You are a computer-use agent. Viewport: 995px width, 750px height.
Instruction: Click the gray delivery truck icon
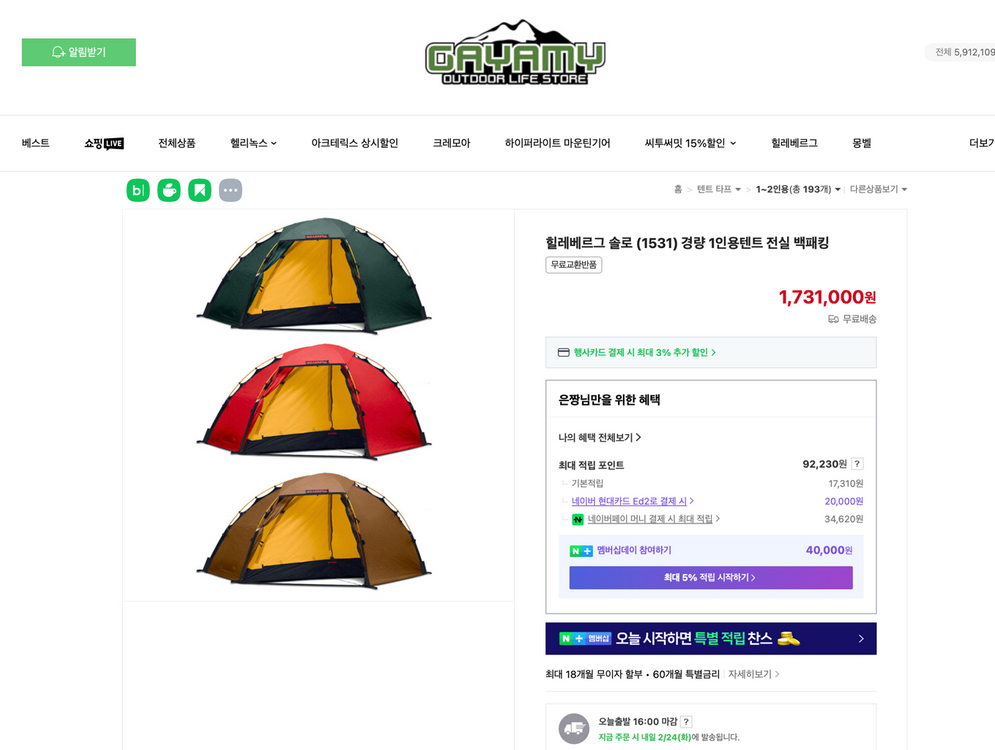pyautogui.click(x=574, y=729)
